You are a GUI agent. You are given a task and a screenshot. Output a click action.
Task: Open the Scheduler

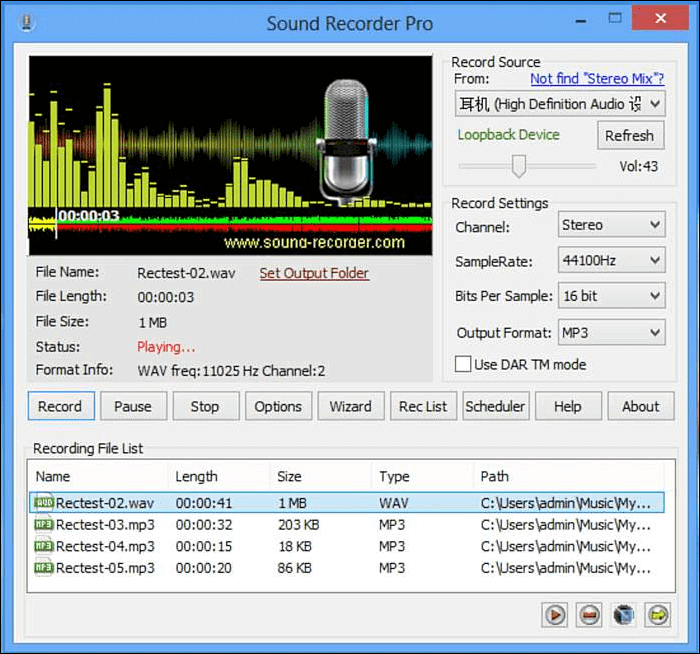point(495,406)
